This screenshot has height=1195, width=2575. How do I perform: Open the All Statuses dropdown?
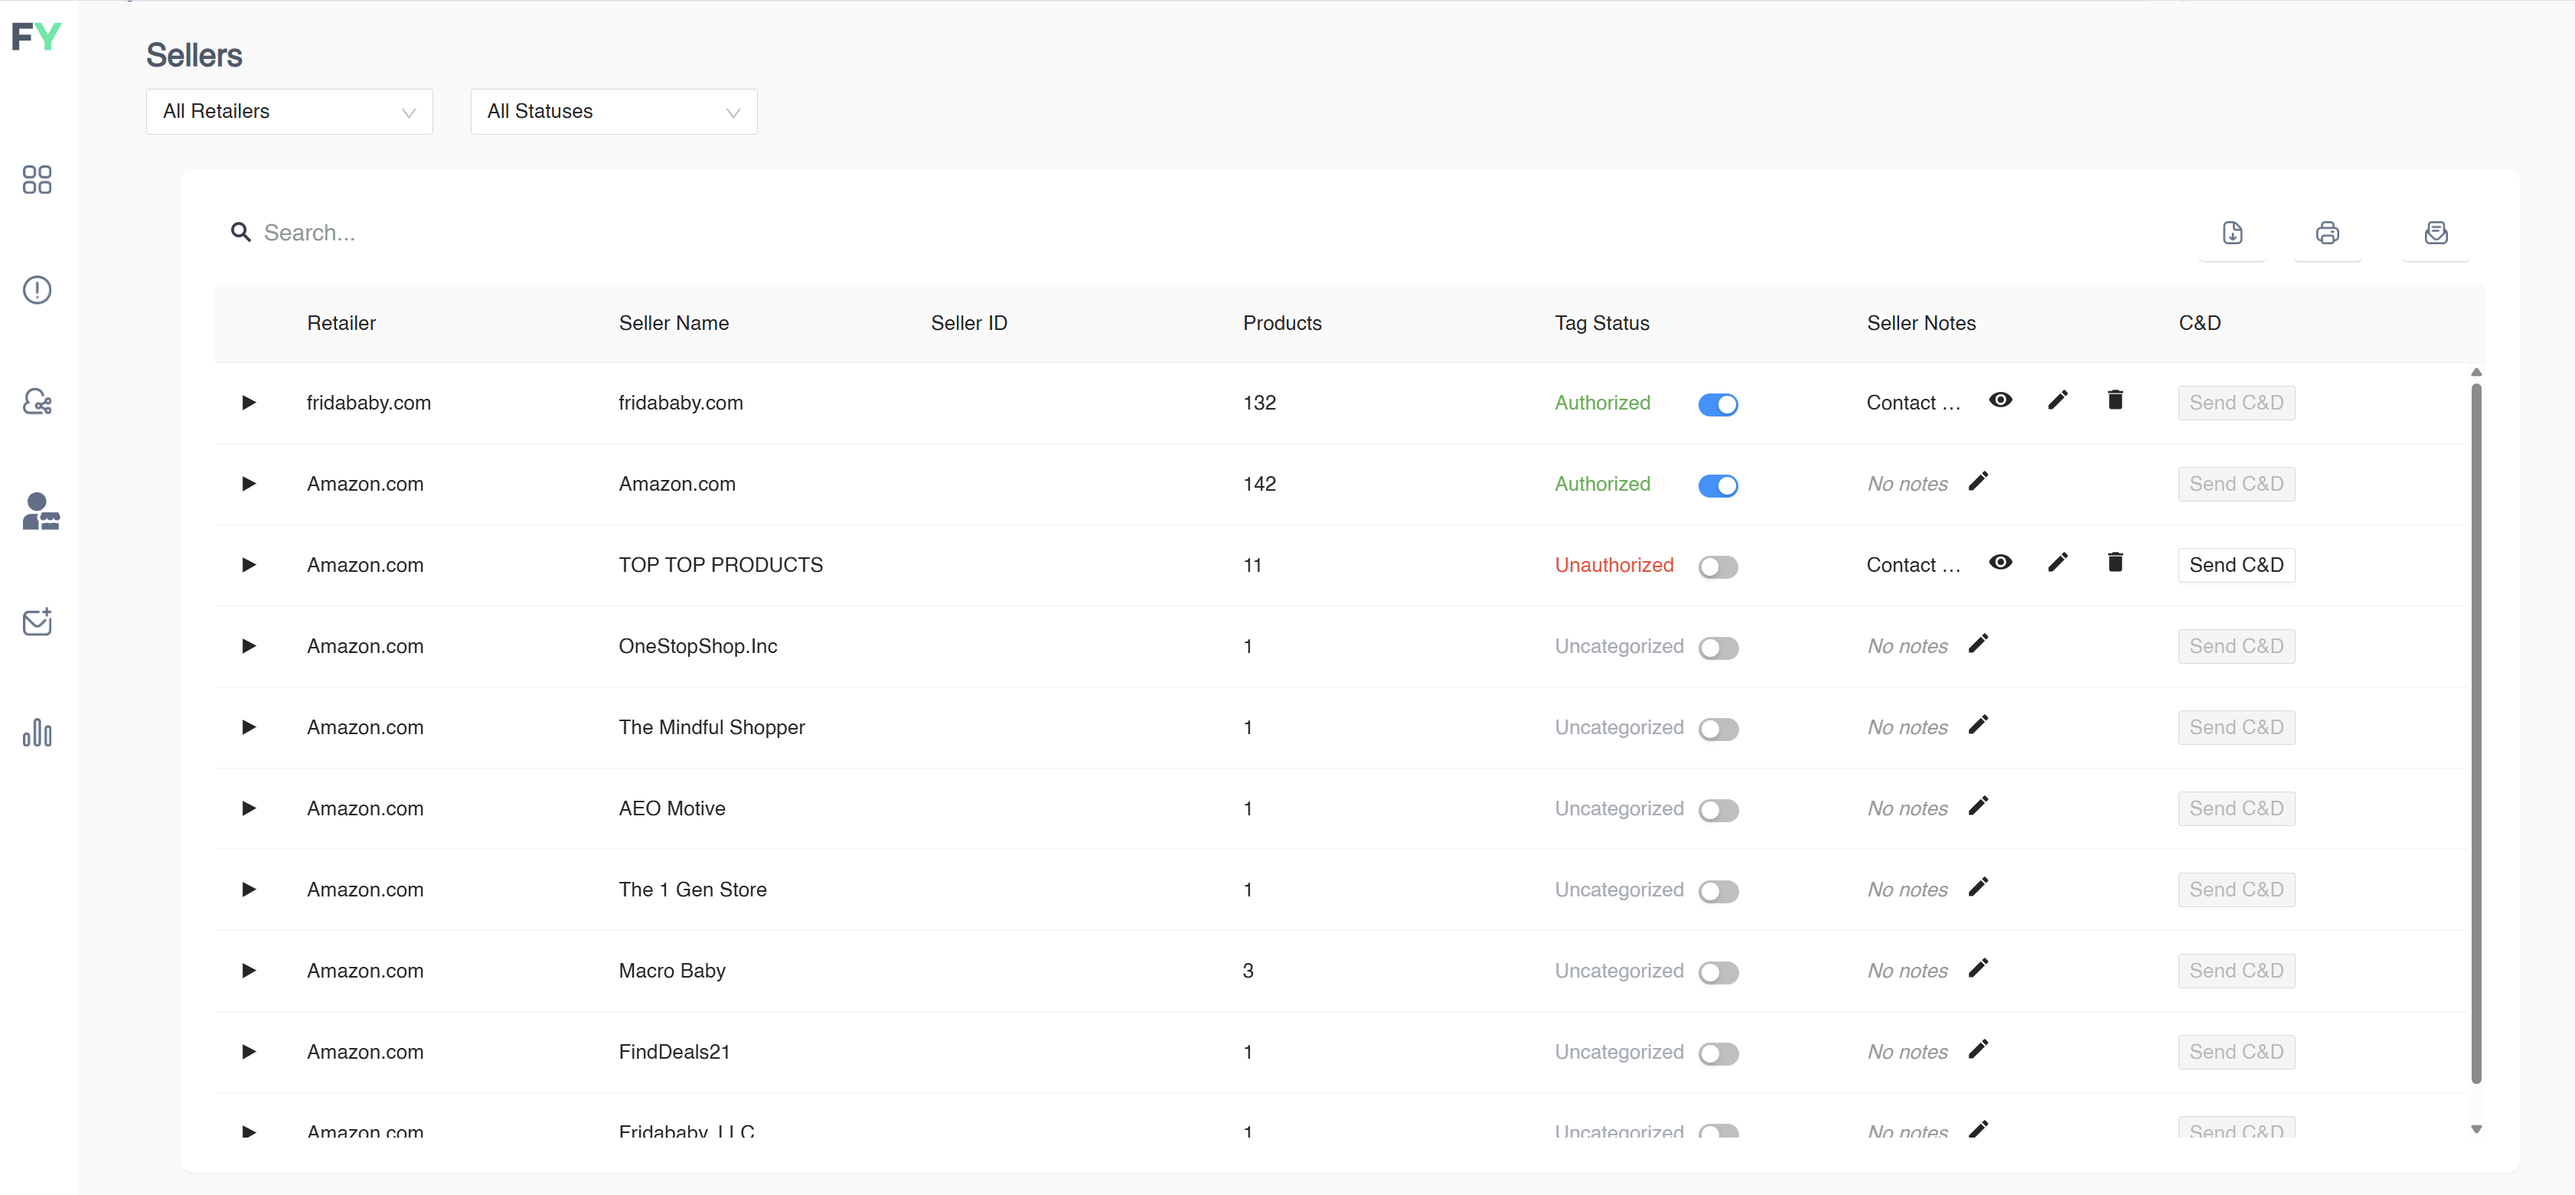tap(613, 111)
